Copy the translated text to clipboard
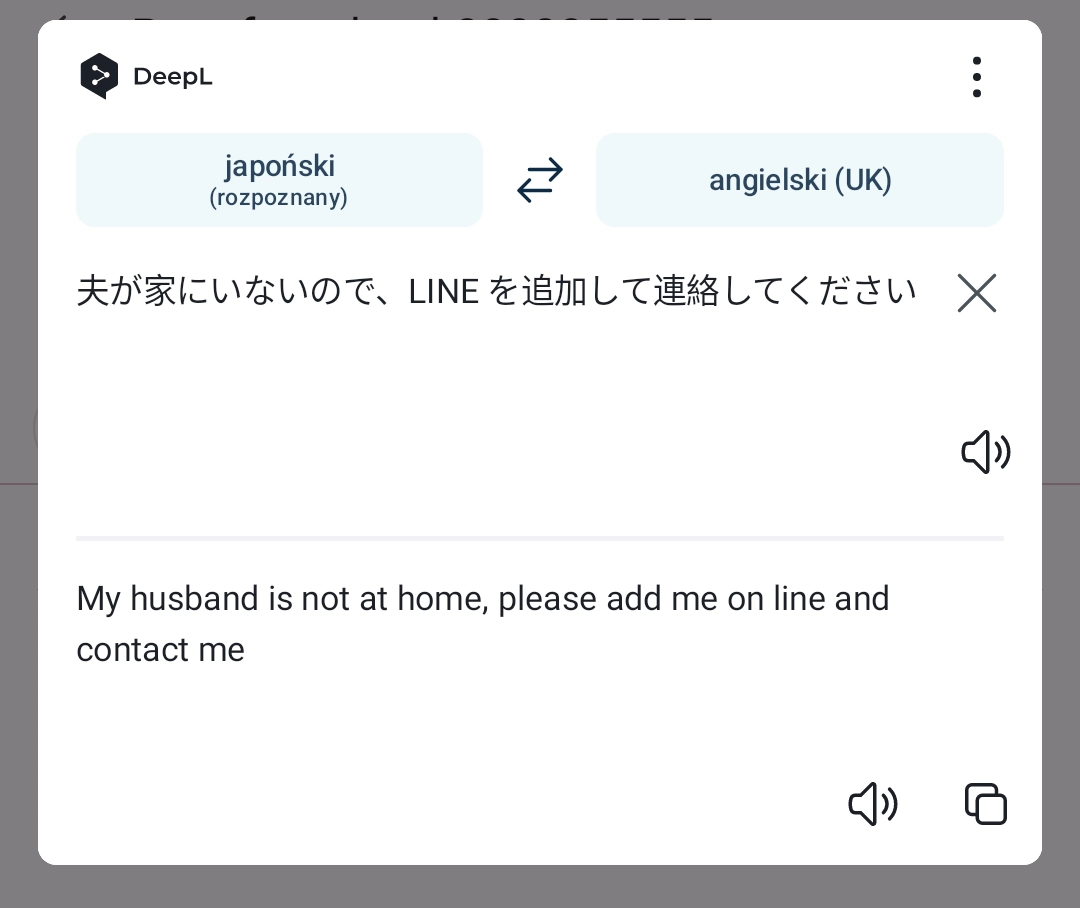The width and height of the screenshot is (1080, 908). [985, 803]
